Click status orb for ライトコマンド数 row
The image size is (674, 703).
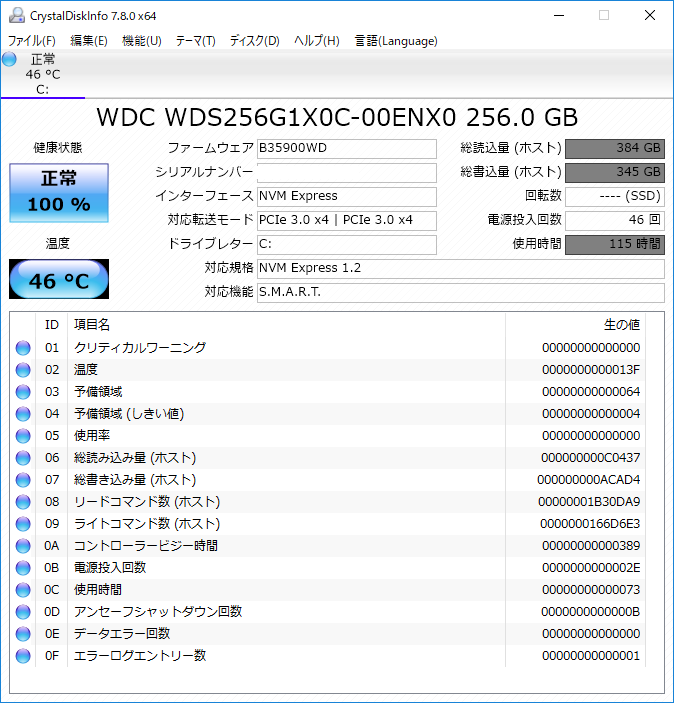pyautogui.click(x=23, y=524)
